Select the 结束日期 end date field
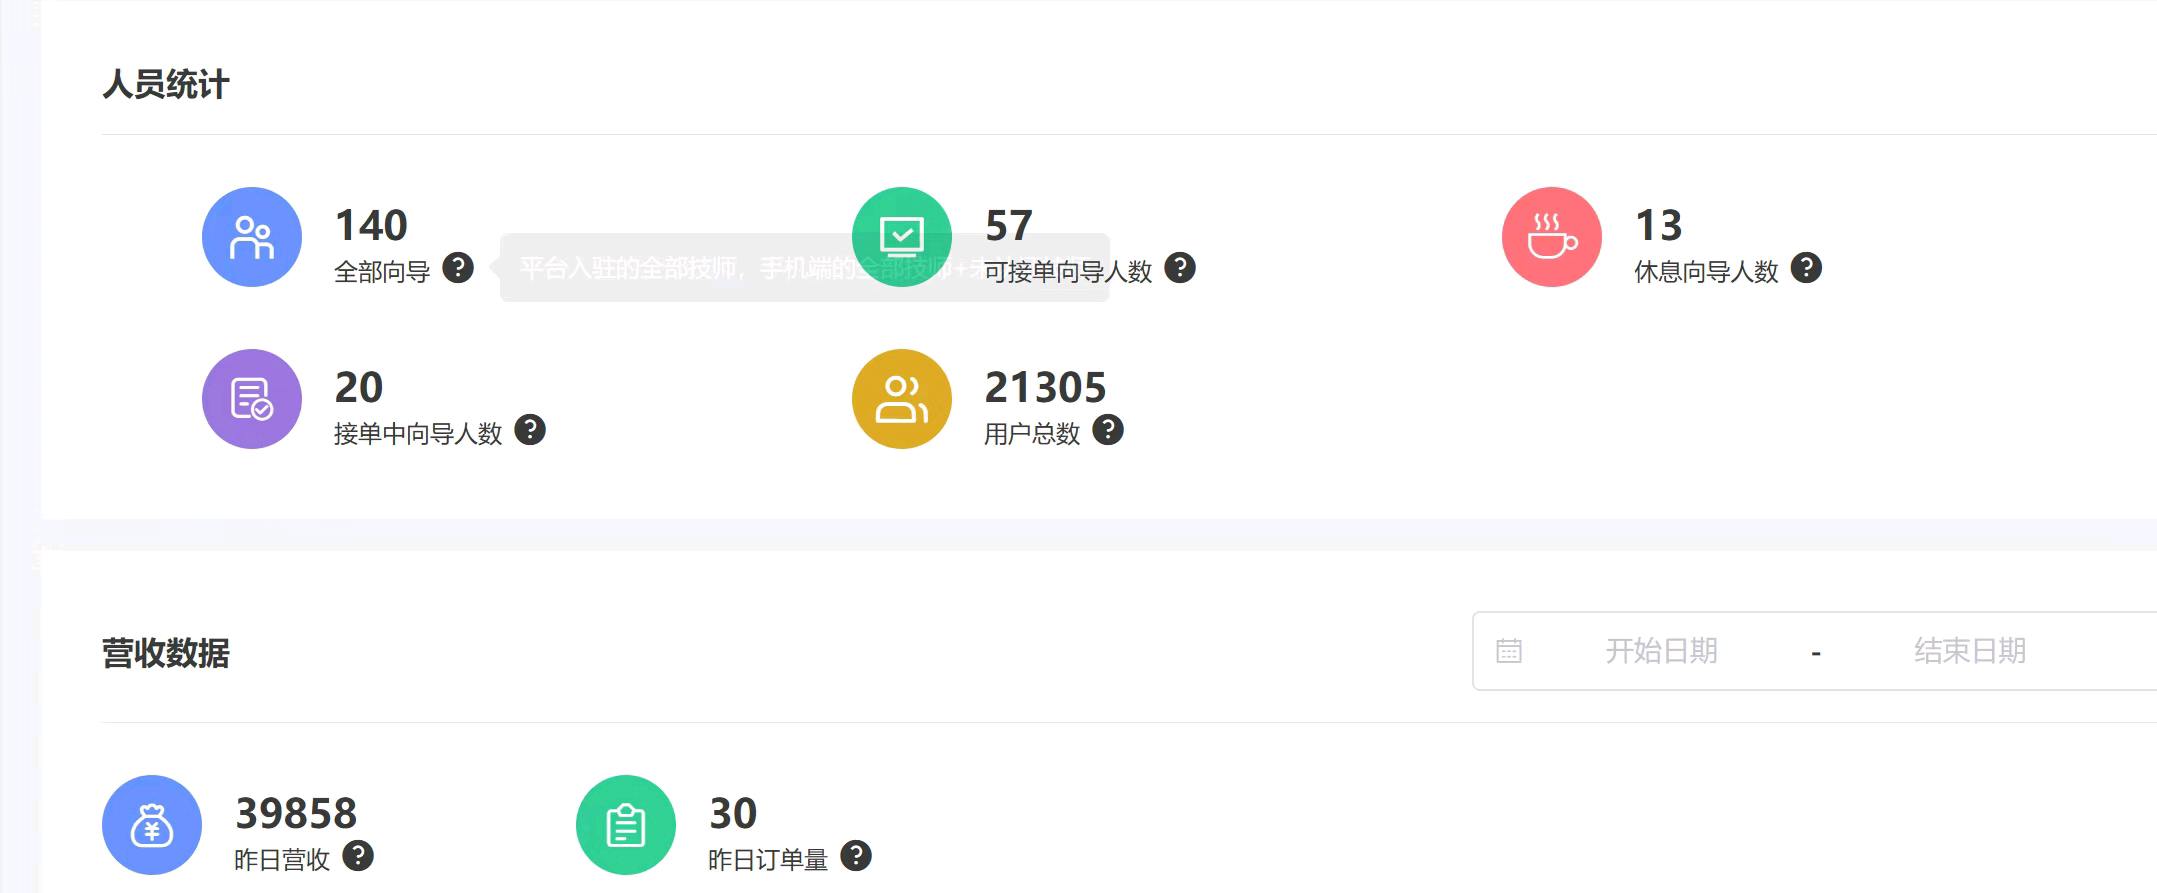Image resolution: width=2157 pixels, height=893 pixels. coord(1970,651)
